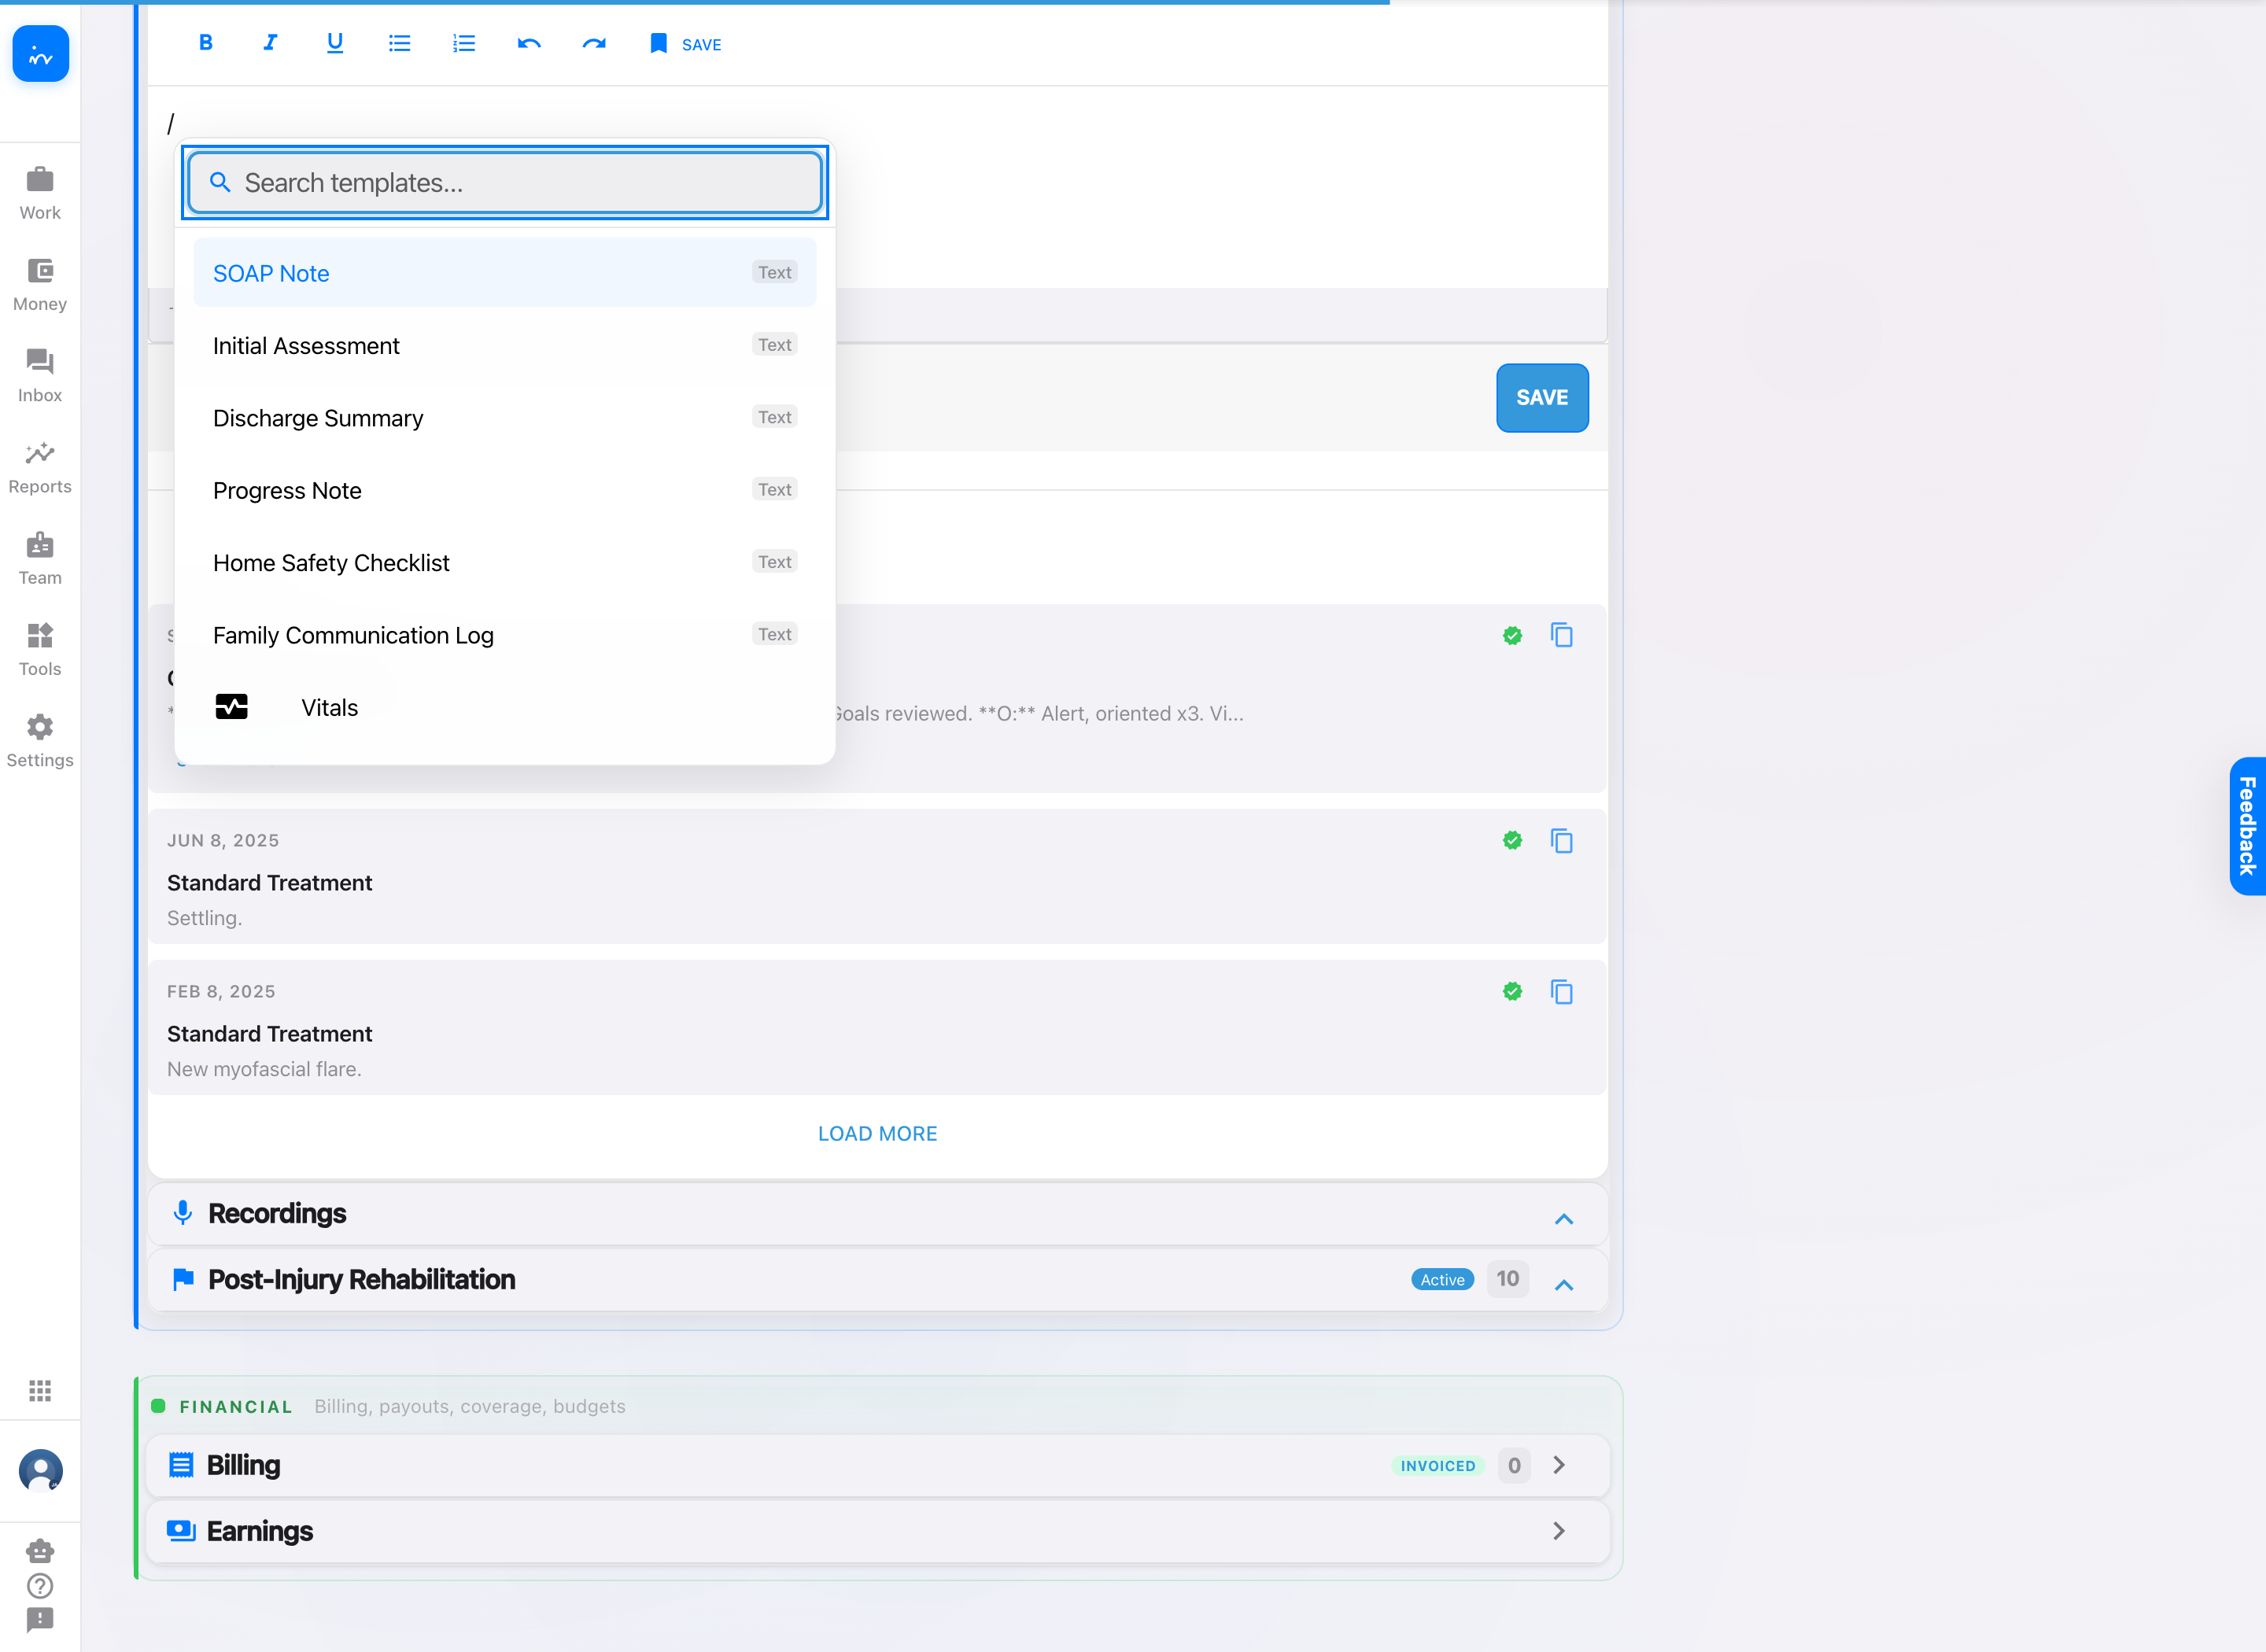Open the help question mark icon

pyautogui.click(x=40, y=1586)
